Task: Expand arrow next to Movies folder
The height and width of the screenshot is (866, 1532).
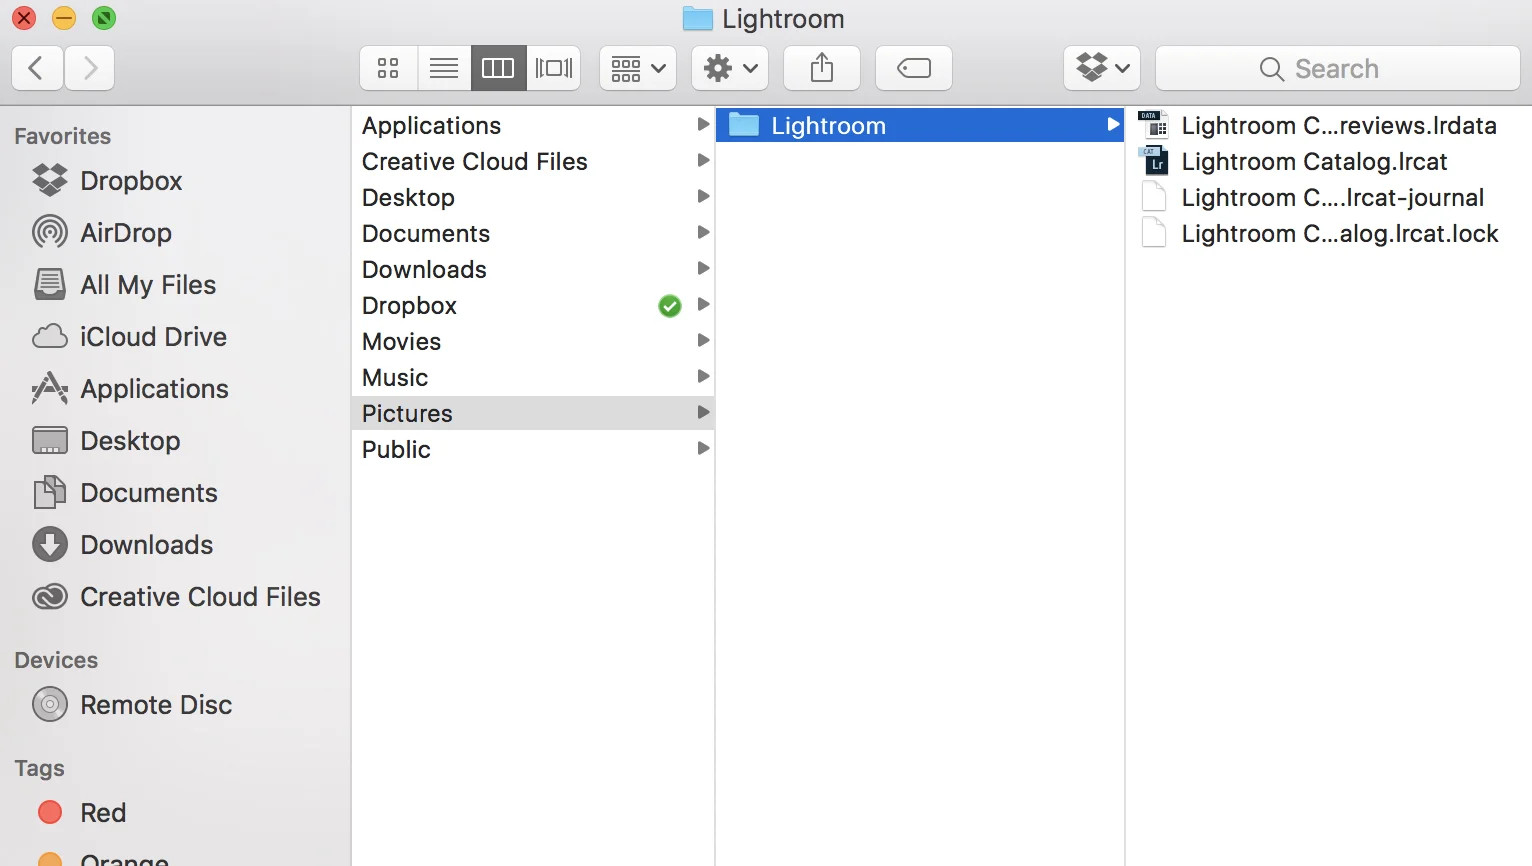Action: tap(703, 340)
